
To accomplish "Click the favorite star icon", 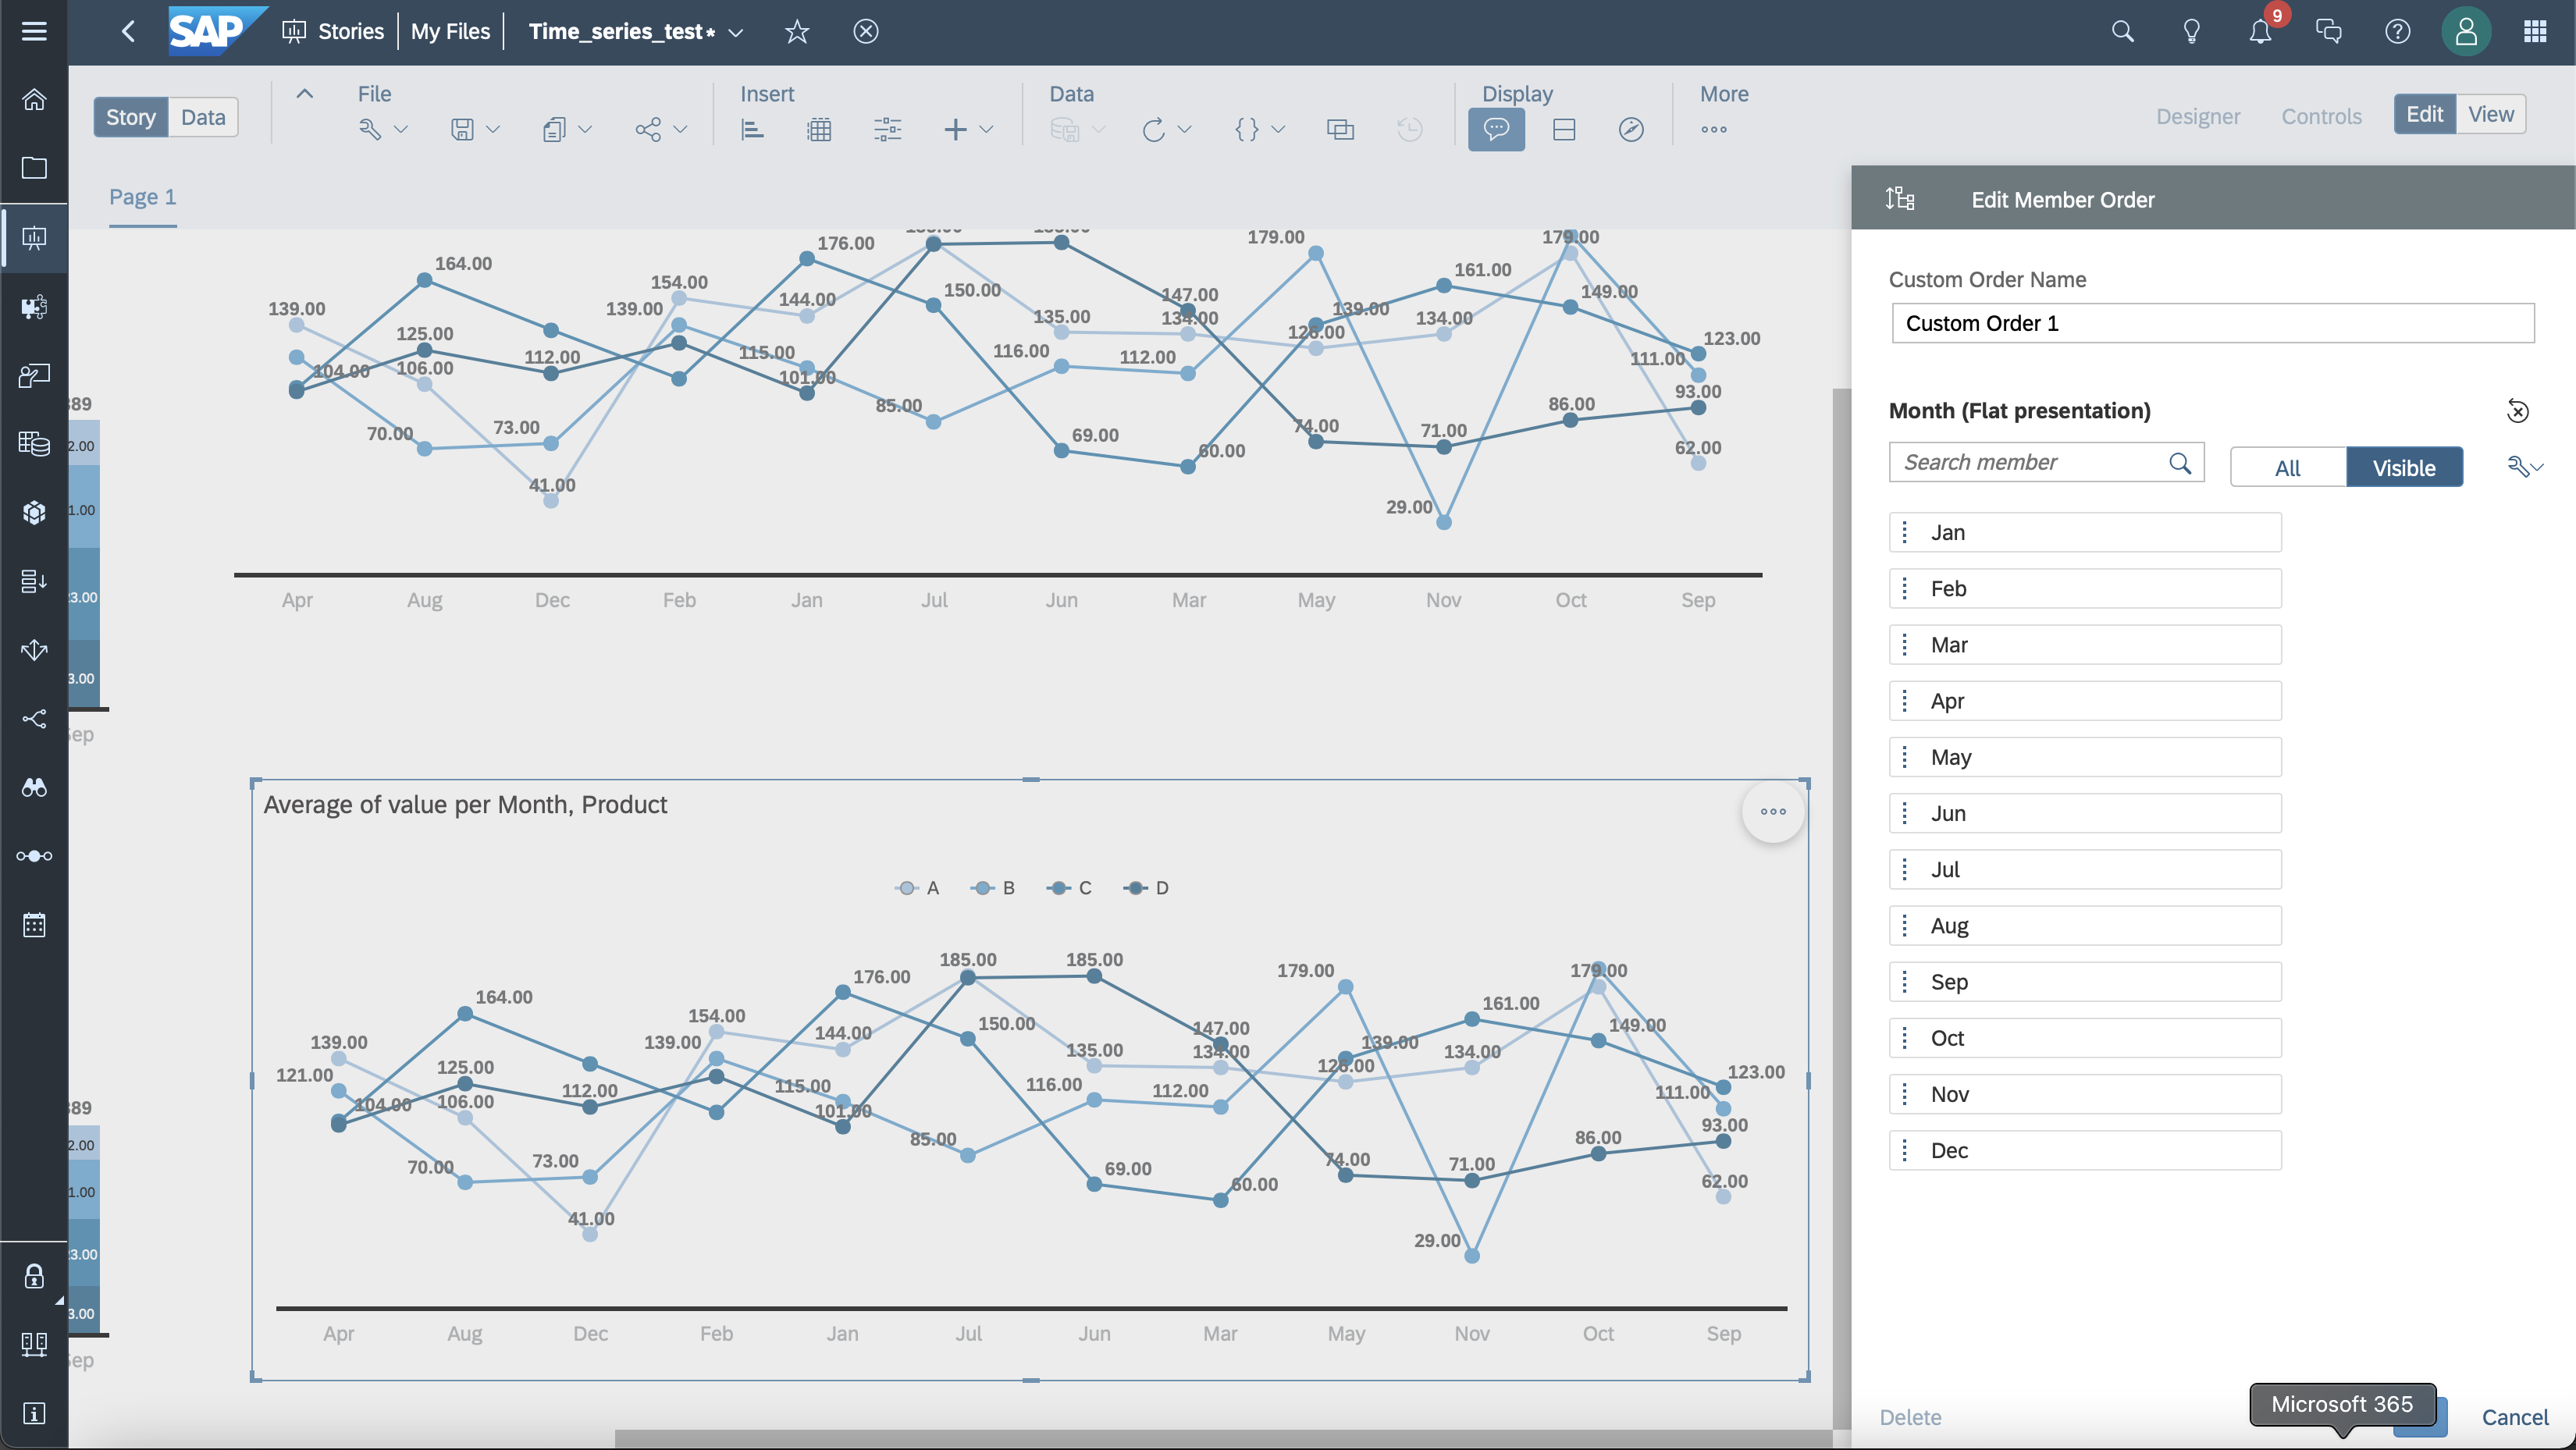I will pos(796,32).
